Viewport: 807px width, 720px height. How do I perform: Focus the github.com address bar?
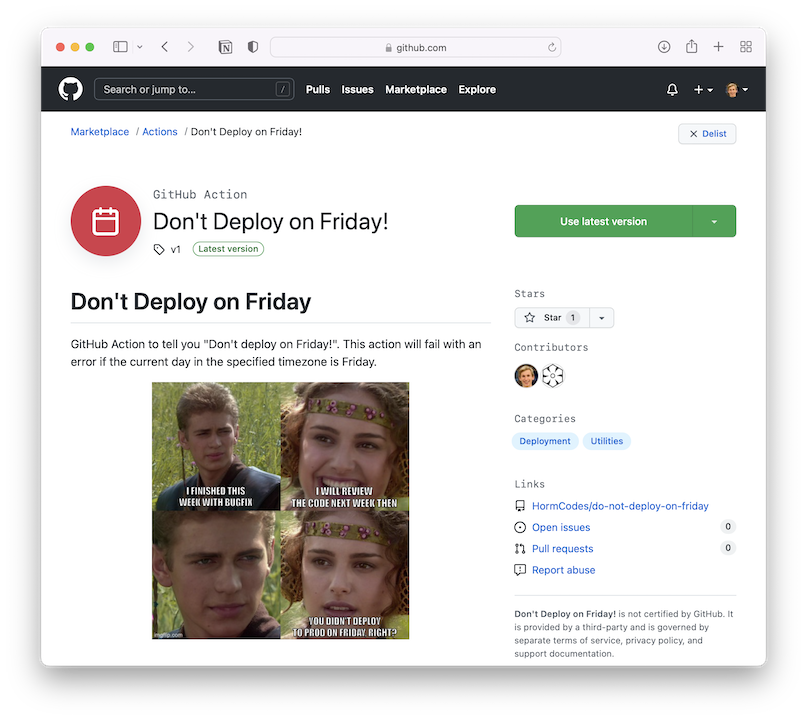pyautogui.click(x=415, y=47)
